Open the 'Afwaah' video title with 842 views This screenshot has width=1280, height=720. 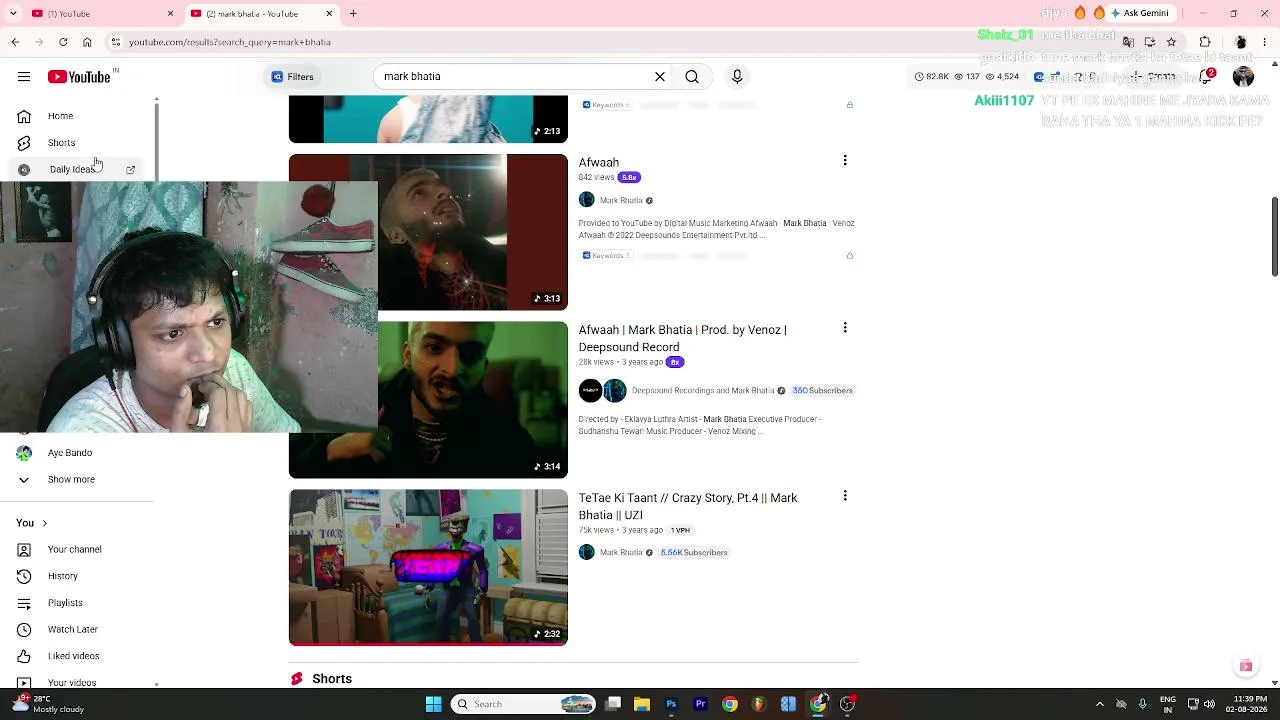coord(599,162)
